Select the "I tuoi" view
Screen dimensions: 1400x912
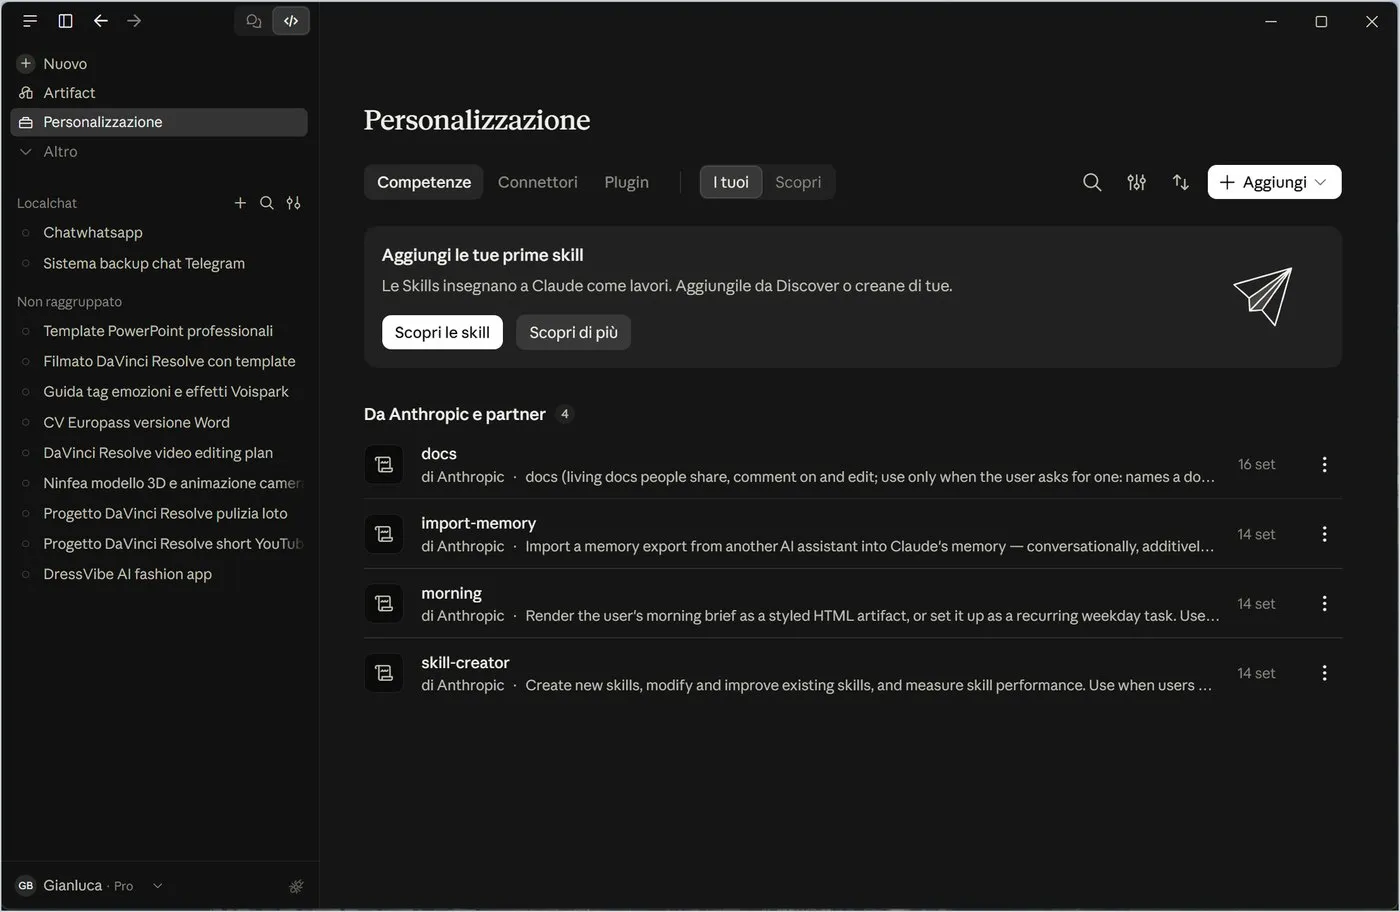[x=731, y=182]
